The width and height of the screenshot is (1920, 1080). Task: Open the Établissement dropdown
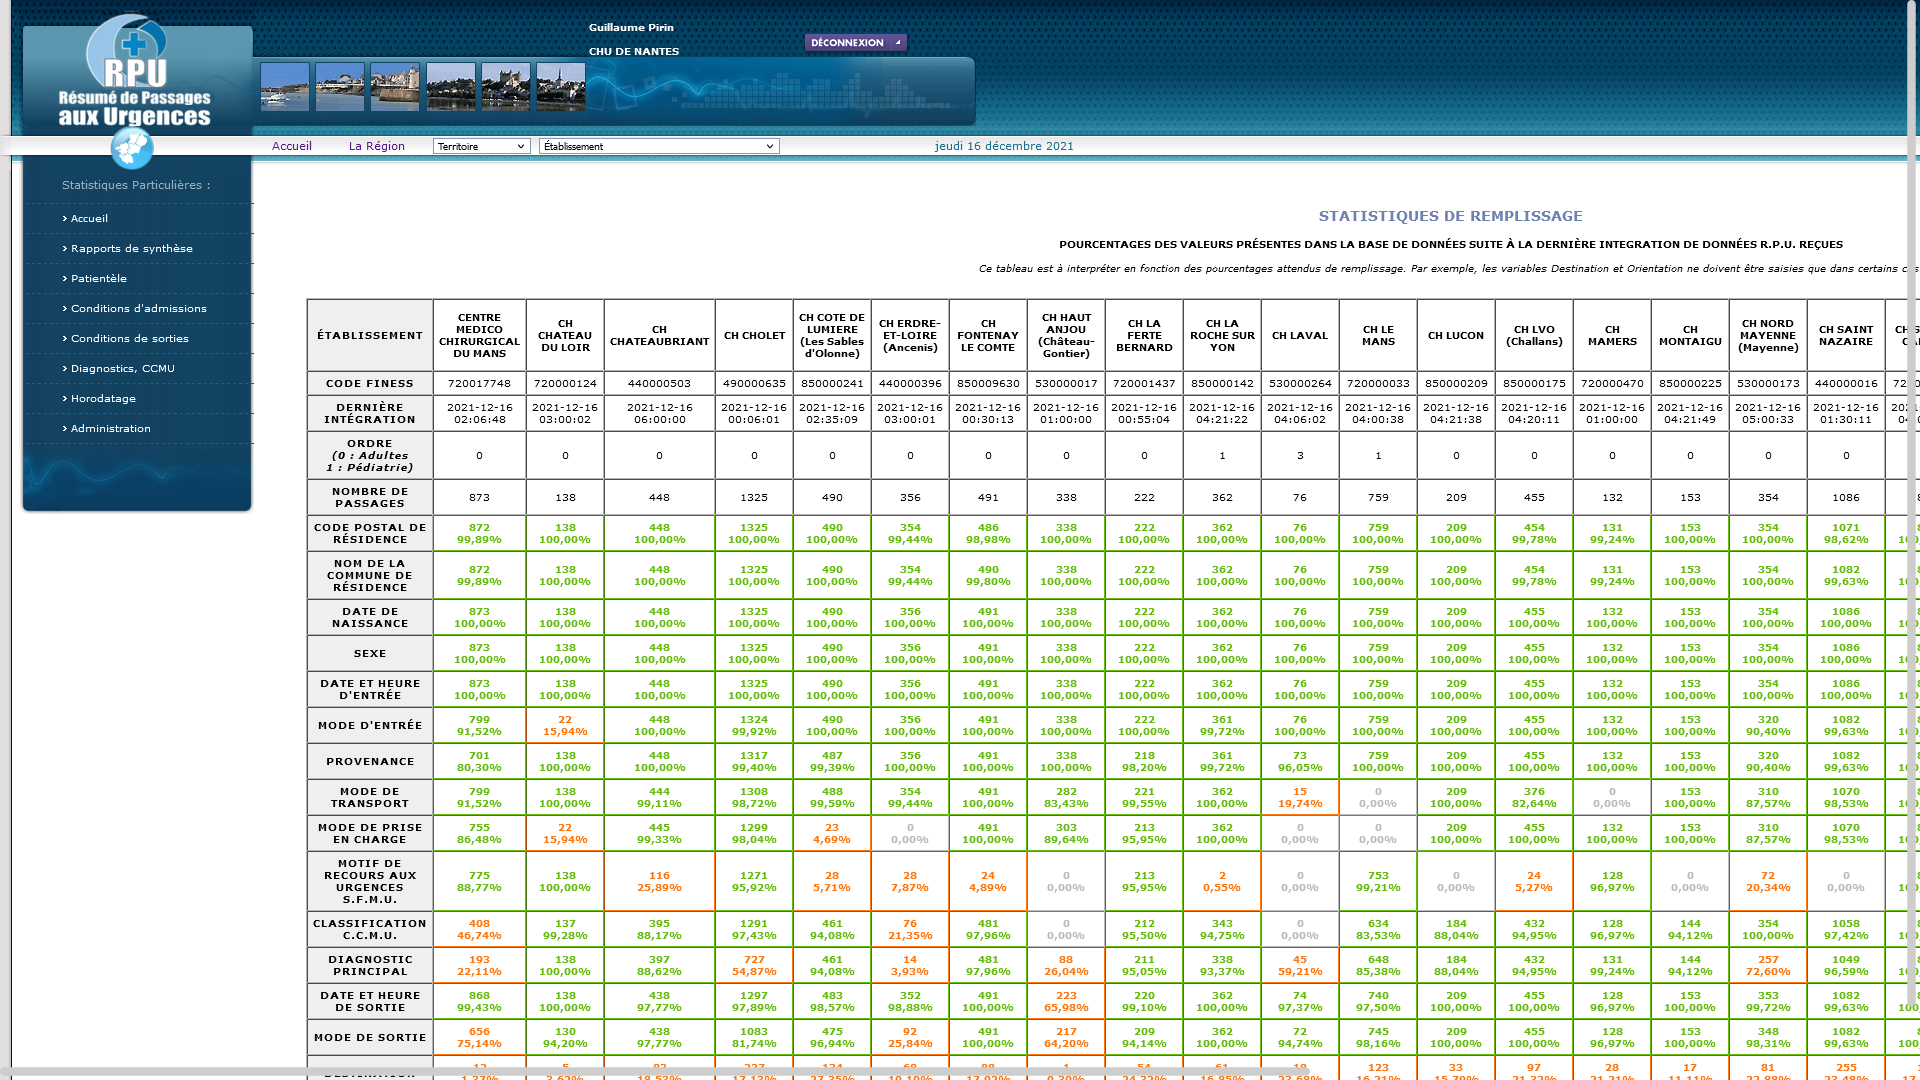[659, 146]
